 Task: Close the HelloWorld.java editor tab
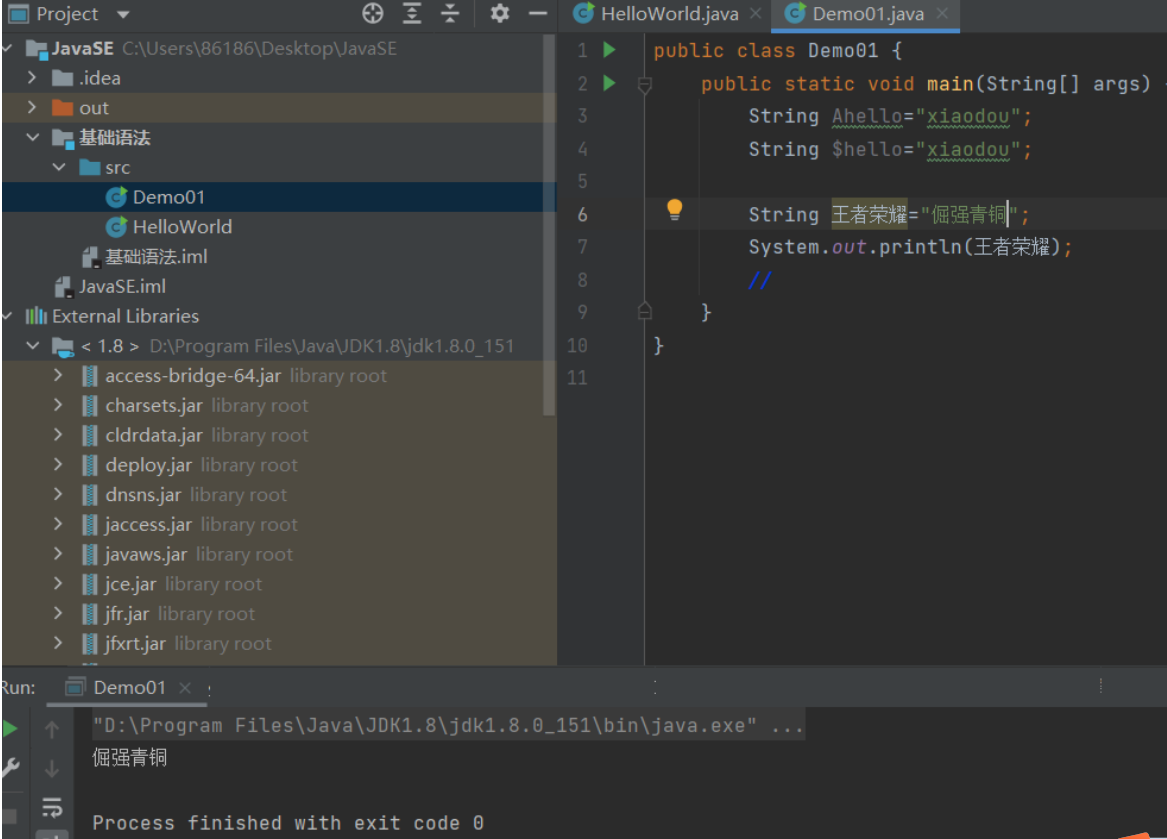(x=755, y=13)
